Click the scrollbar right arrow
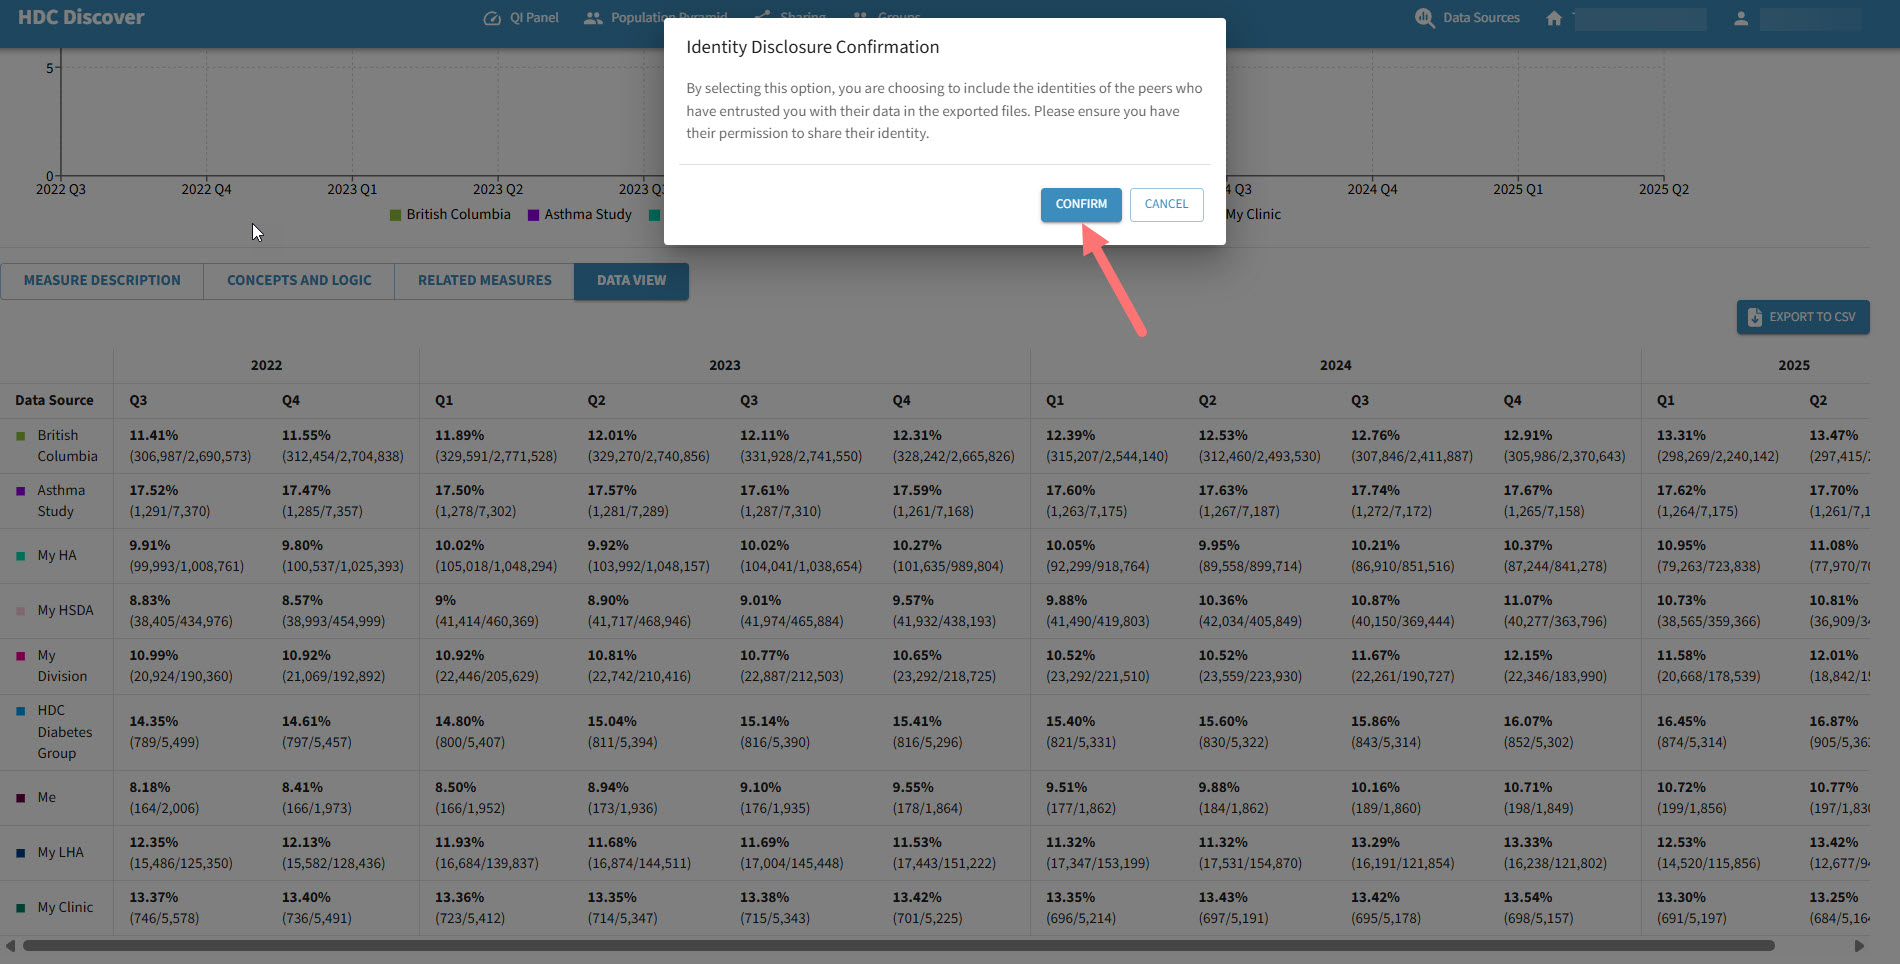This screenshot has height=964, width=1900. (1859, 945)
